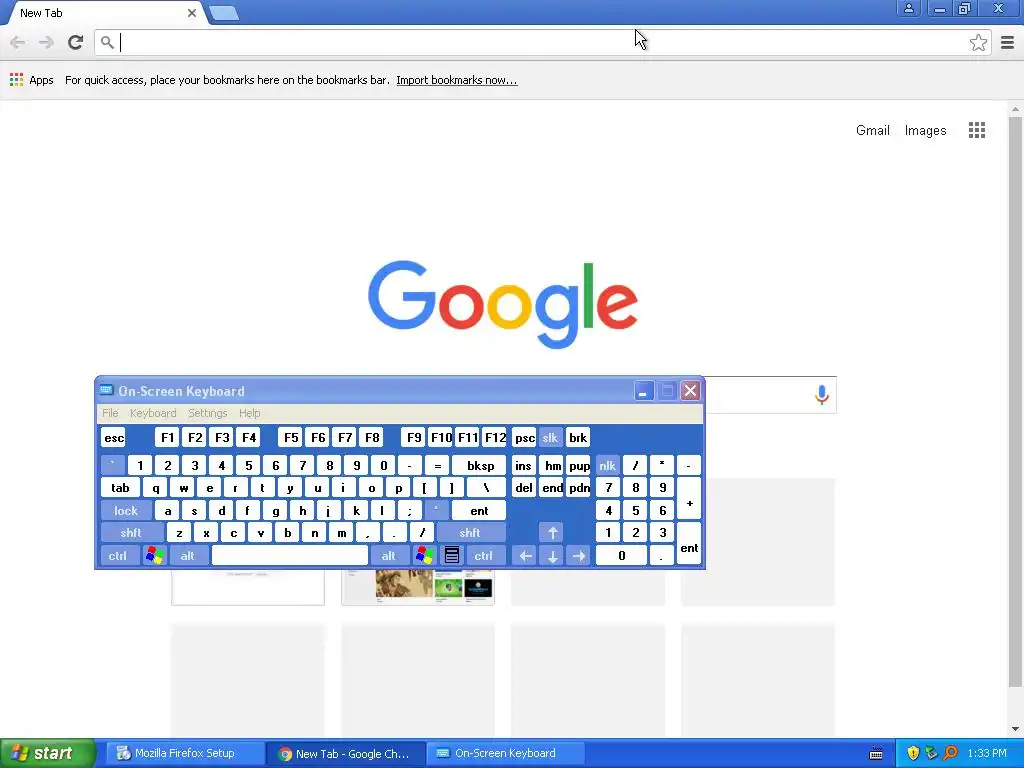Toggle the right alt key

(389, 556)
